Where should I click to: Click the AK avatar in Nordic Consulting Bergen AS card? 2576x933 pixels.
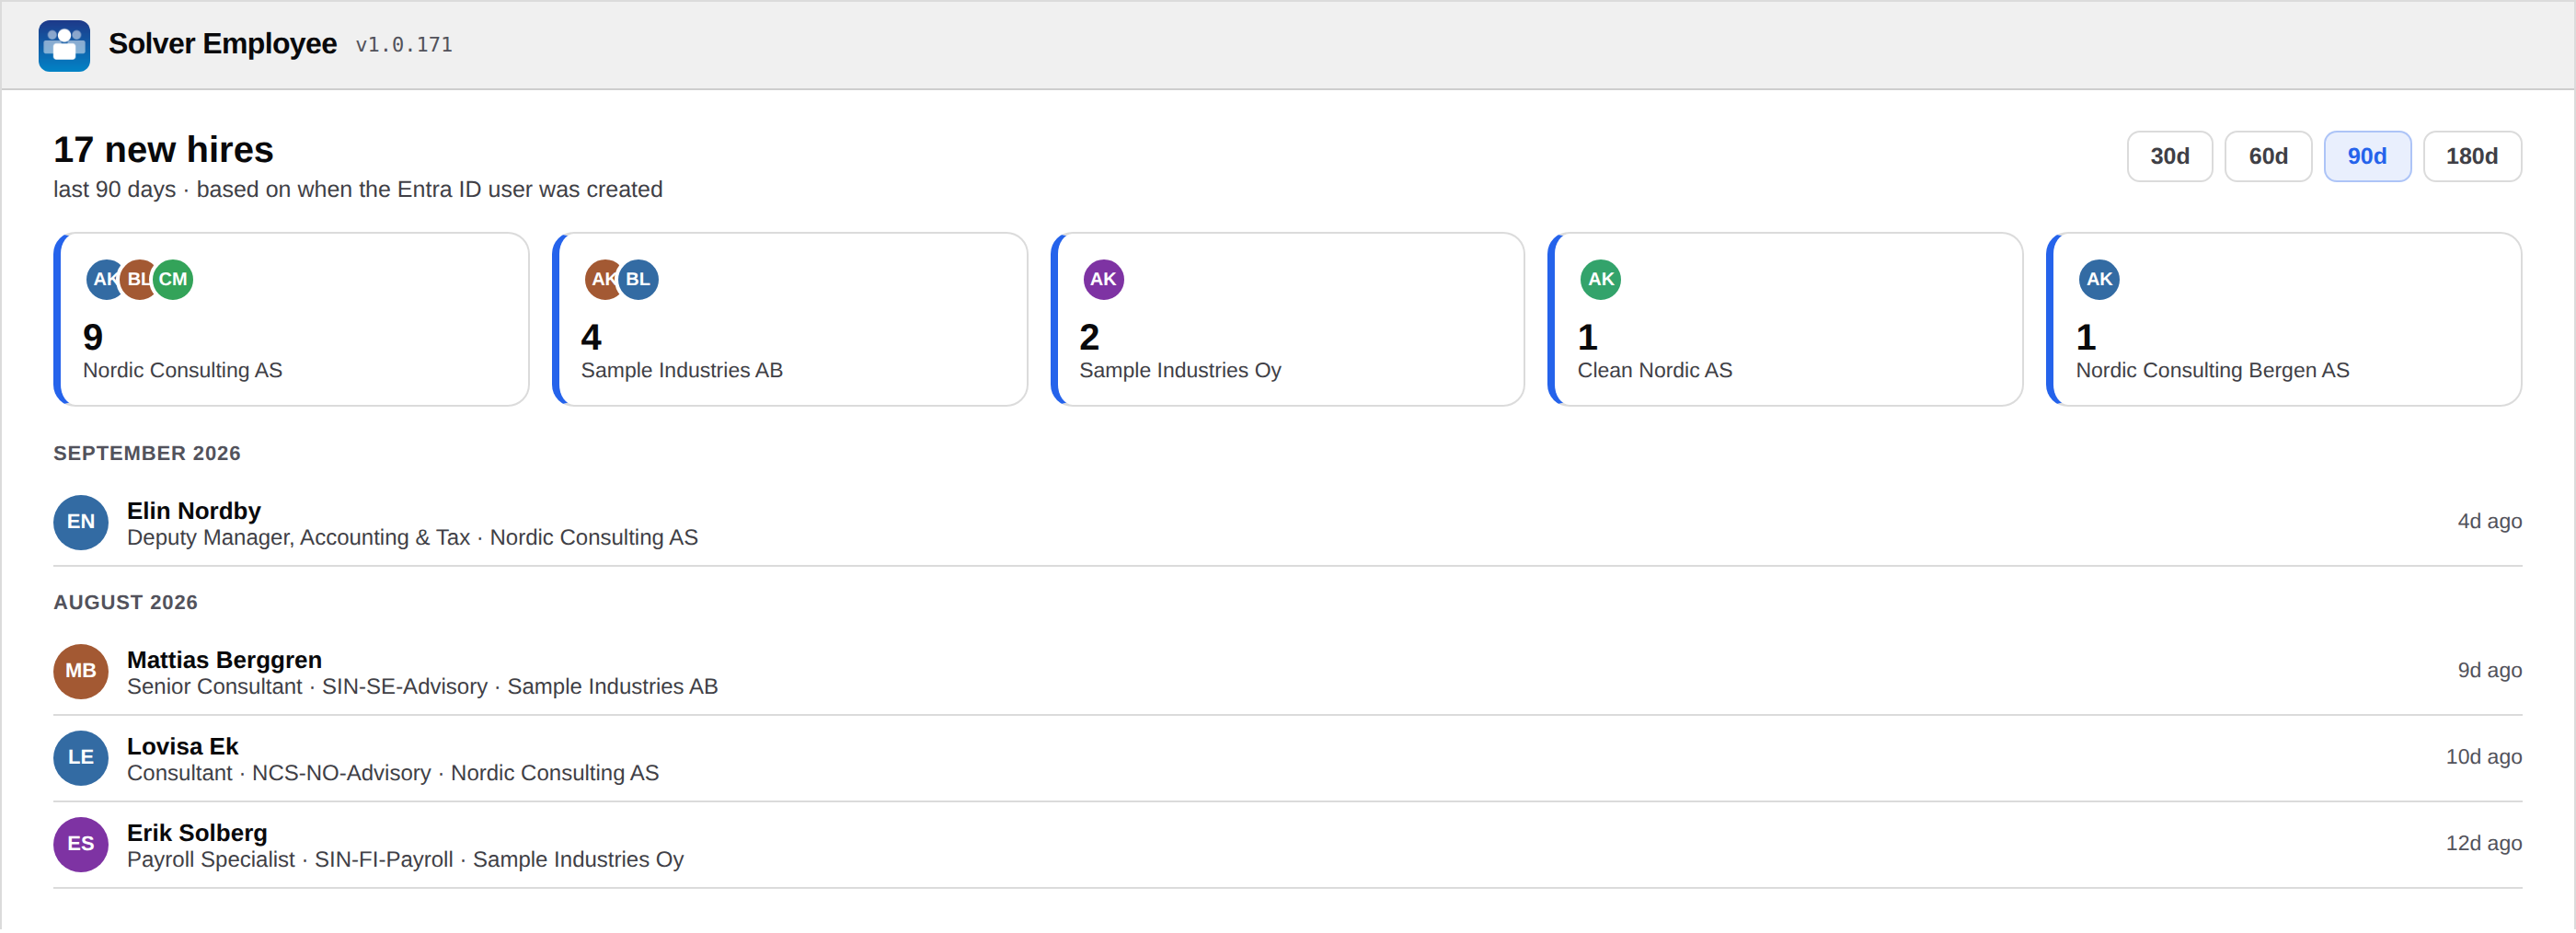point(2099,280)
